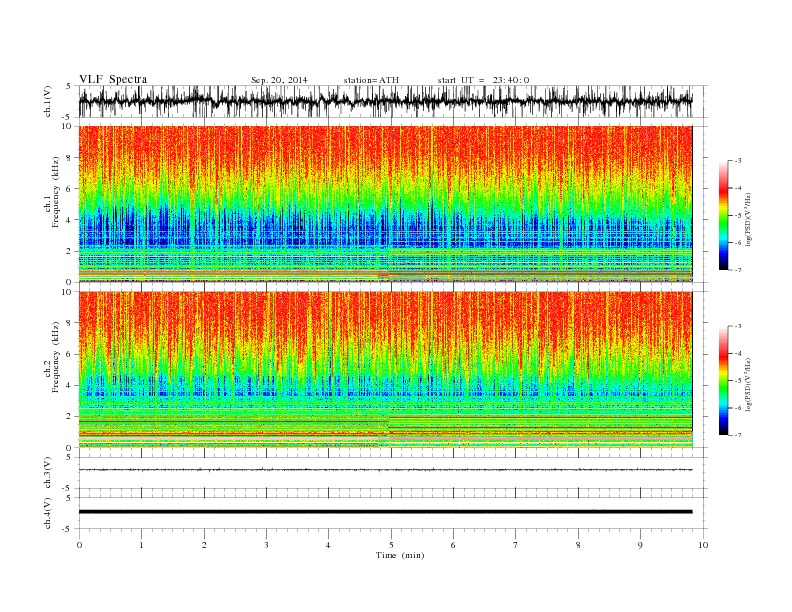
Task: Click inside the ch.1 spectrogram plot
Action: 385,204
